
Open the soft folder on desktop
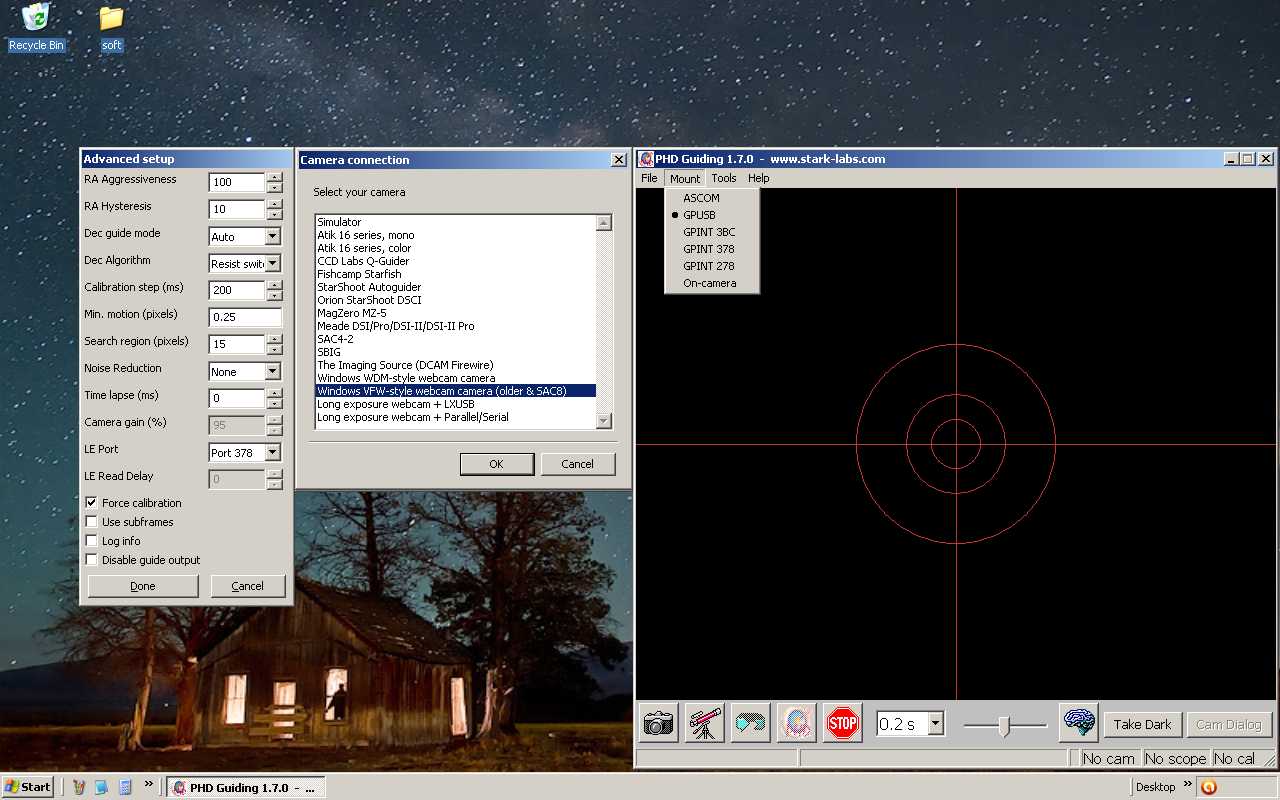click(x=111, y=27)
